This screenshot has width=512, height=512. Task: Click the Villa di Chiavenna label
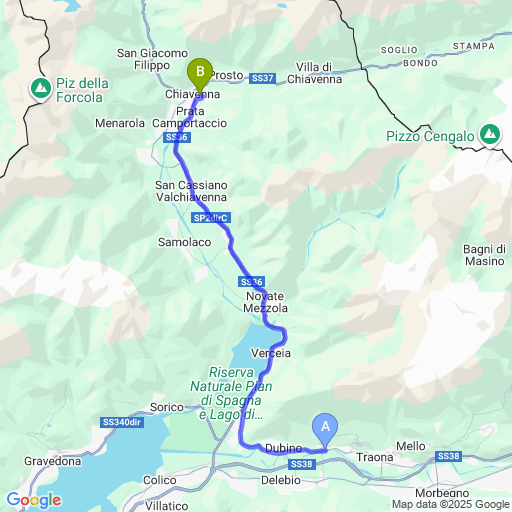click(x=314, y=73)
